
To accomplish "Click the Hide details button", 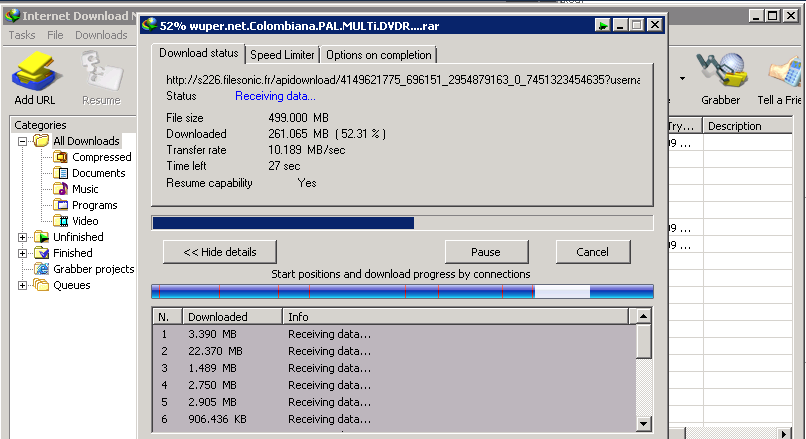I will click(x=220, y=252).
